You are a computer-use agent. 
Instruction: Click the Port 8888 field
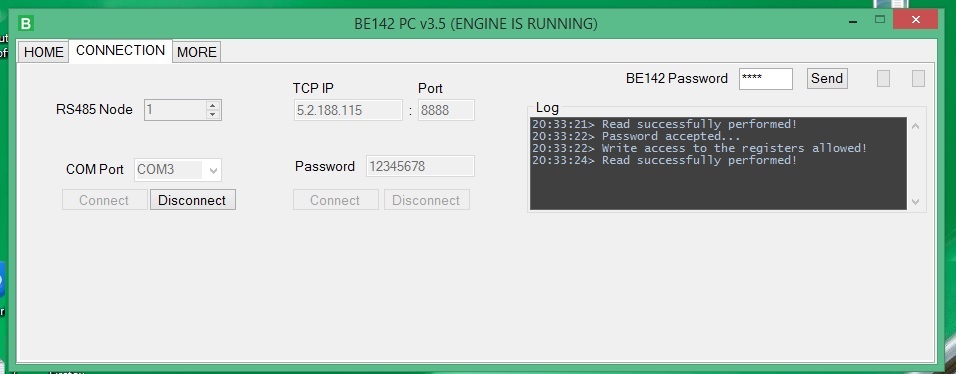446,110
